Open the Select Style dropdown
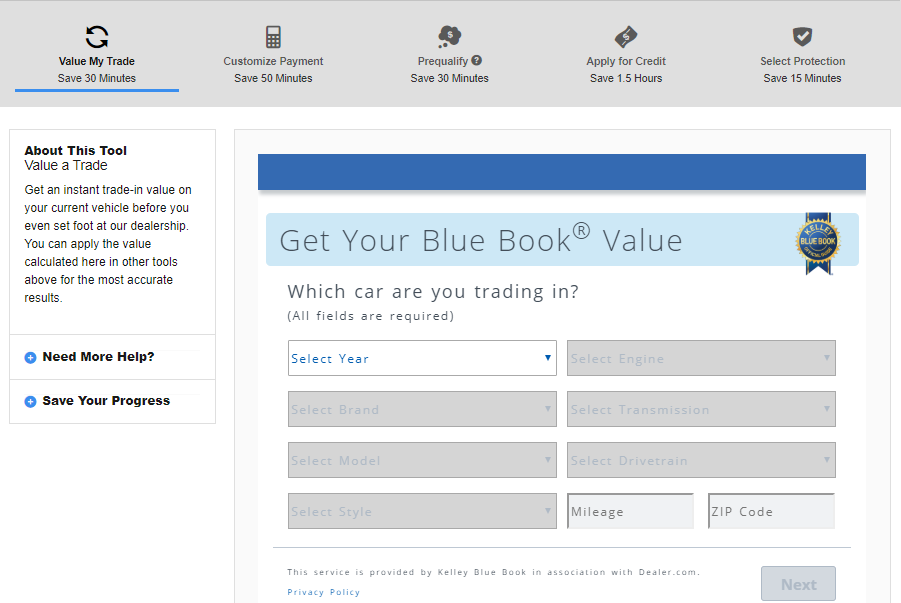This screenshot has width=901, height=603. tap(422, 511)
